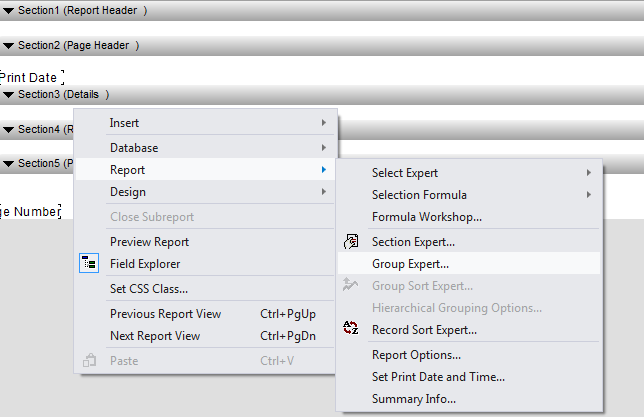Screen dimensions: 644x417
Task: Collapse Section1 Report Header triangle
Action: coord(8,11)
